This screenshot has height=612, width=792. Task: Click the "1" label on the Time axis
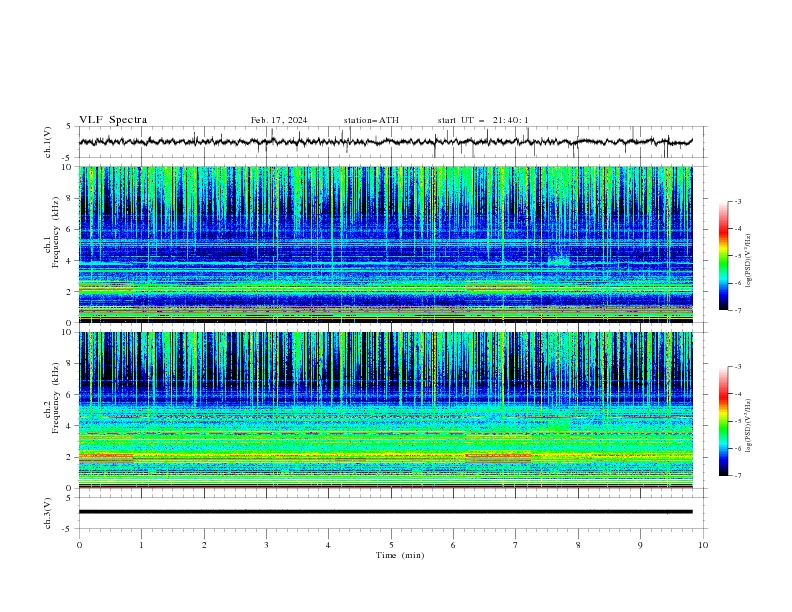[141, 545]
